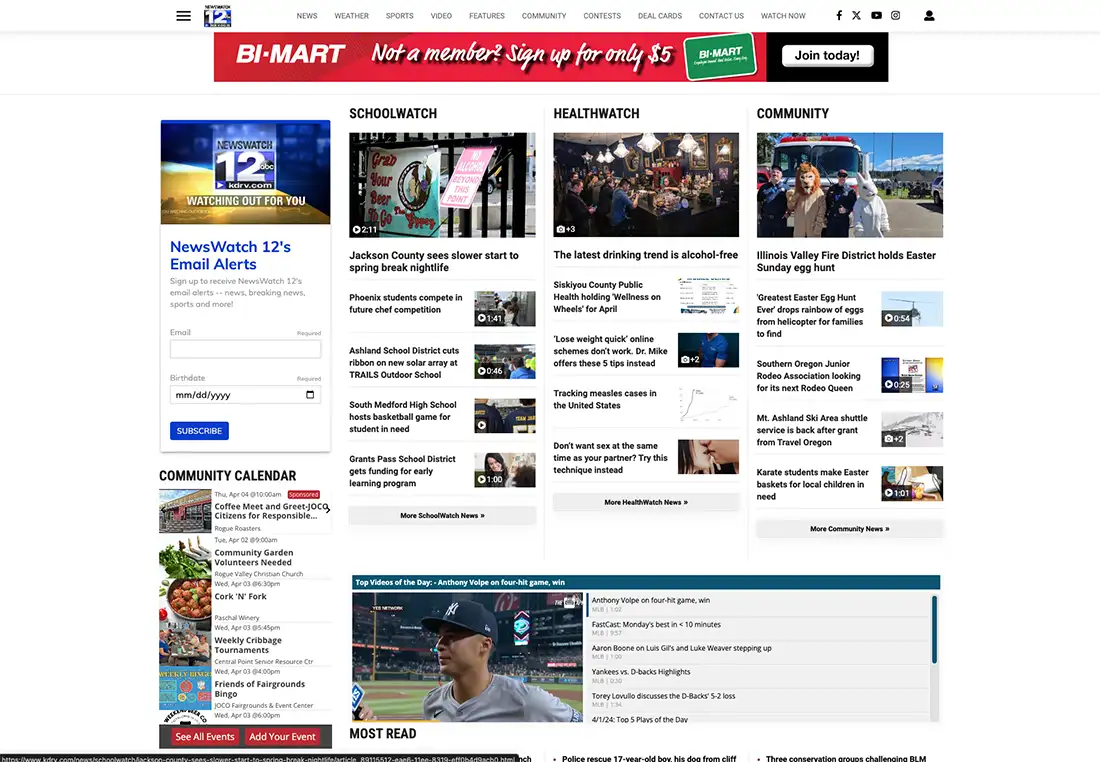The height and width of the screenshot is (762, 1100).
Task: Open the HEALTHWATCH section heading
Action: click(x=596, y=114)
